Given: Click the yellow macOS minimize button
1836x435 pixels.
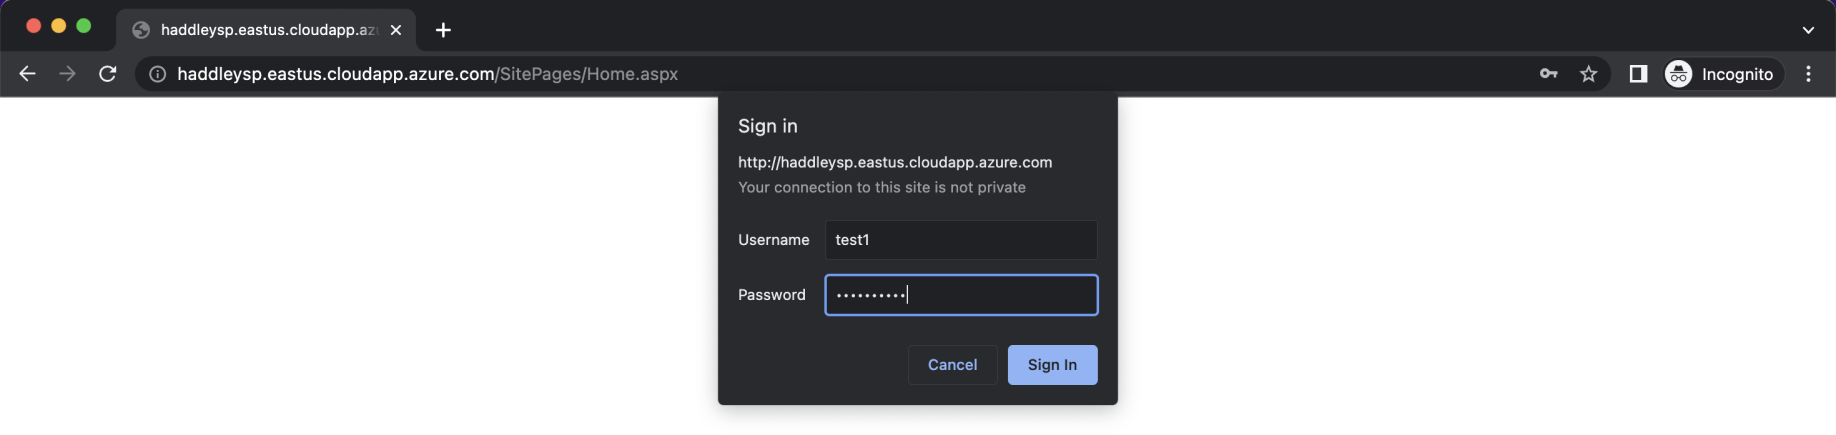Looking at the screenshot, I should click(x=59, y=26).
